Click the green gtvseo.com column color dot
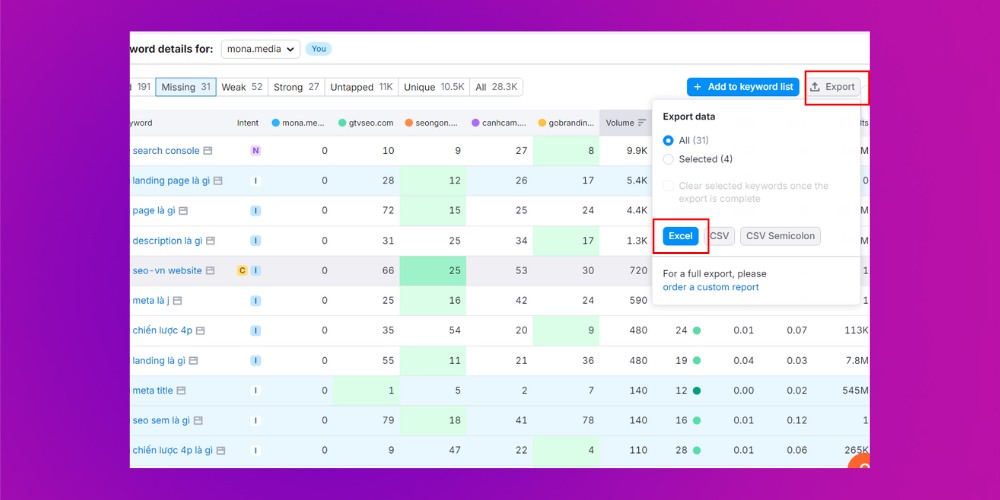Image resolution: width=1000 pixels, height=500 pixels. pos(342,122)
